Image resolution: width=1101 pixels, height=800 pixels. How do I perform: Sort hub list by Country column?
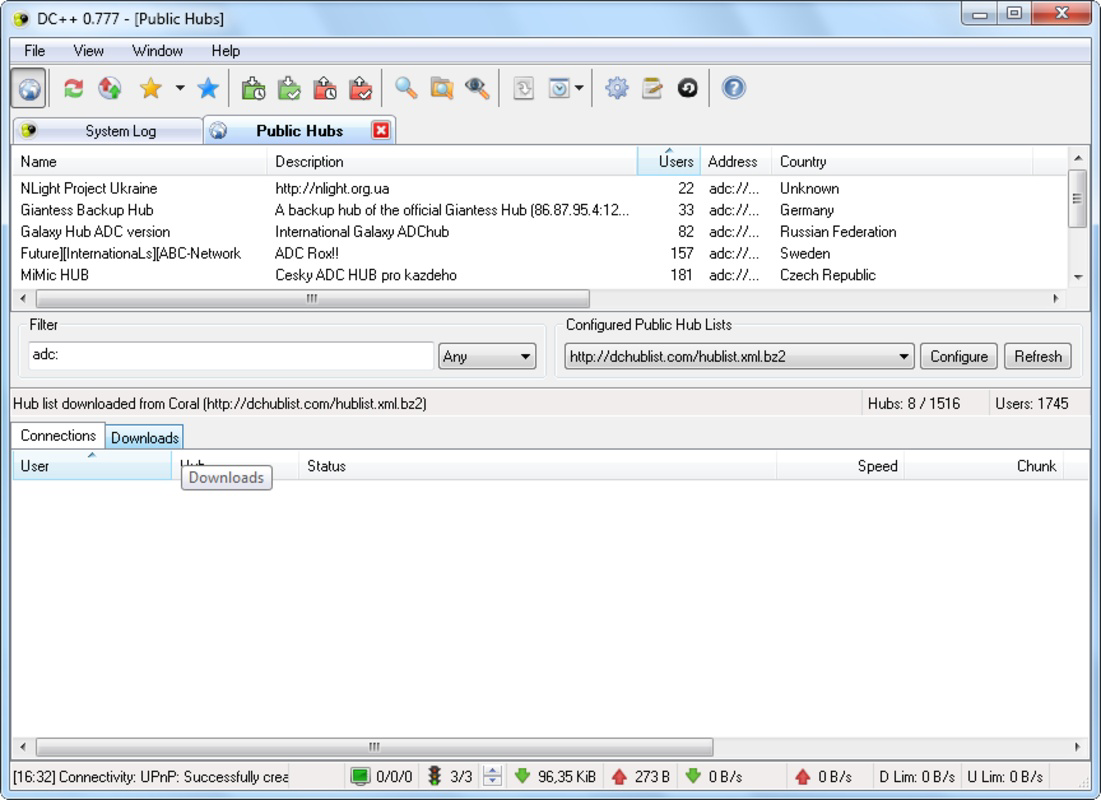pos(902,162)
